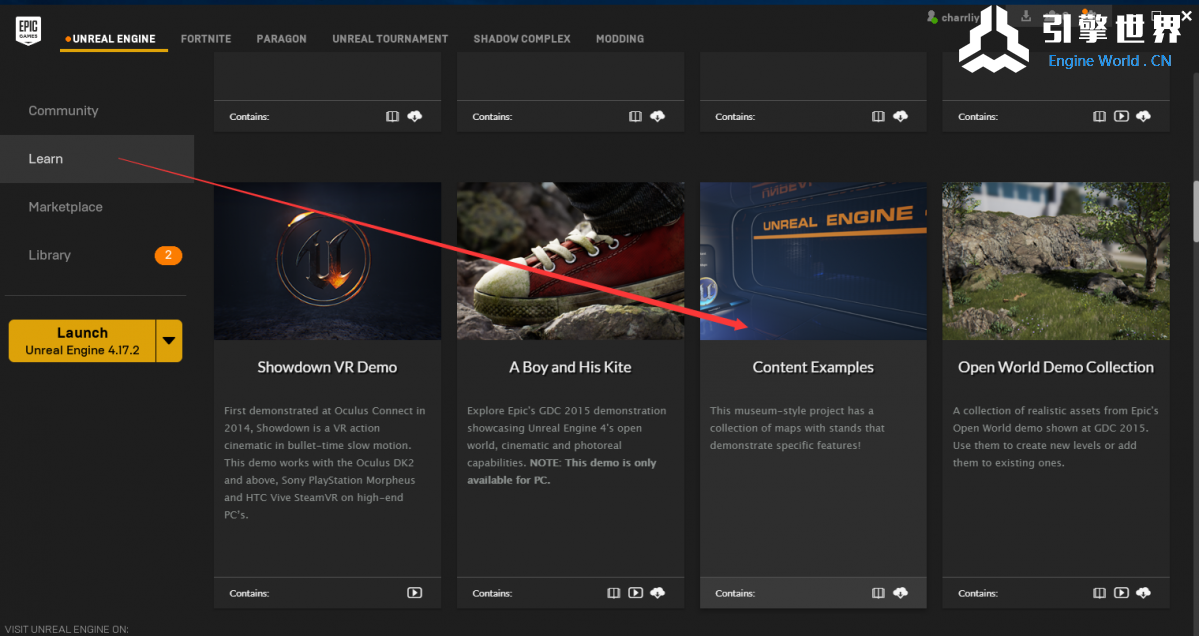The width and height of the screenshot is (1199, 636).
Task: Go to the Unreal Tournament tab
Action: coord(390,39)
